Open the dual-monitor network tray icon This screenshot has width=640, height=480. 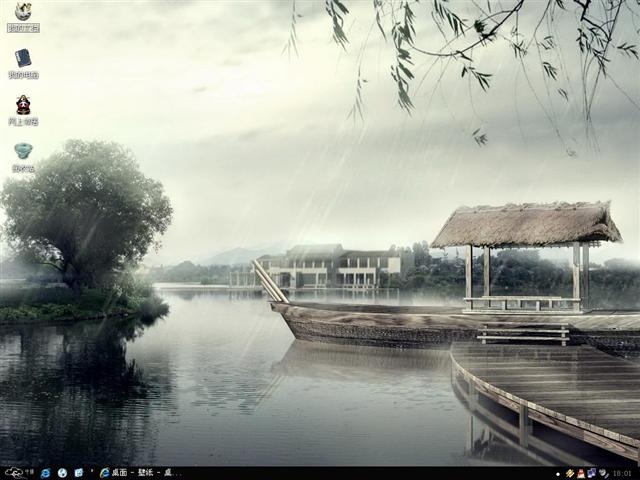[591, 473]
